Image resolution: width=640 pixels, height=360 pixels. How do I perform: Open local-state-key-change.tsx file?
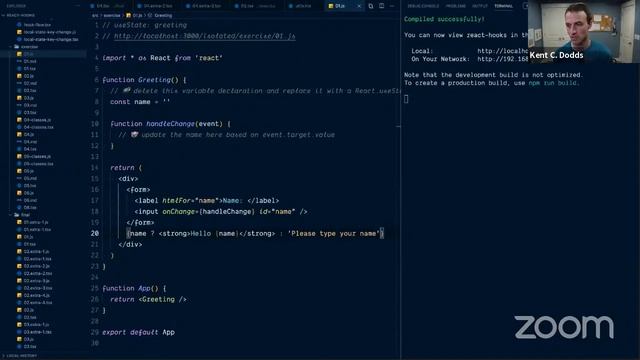pos(51,40)
